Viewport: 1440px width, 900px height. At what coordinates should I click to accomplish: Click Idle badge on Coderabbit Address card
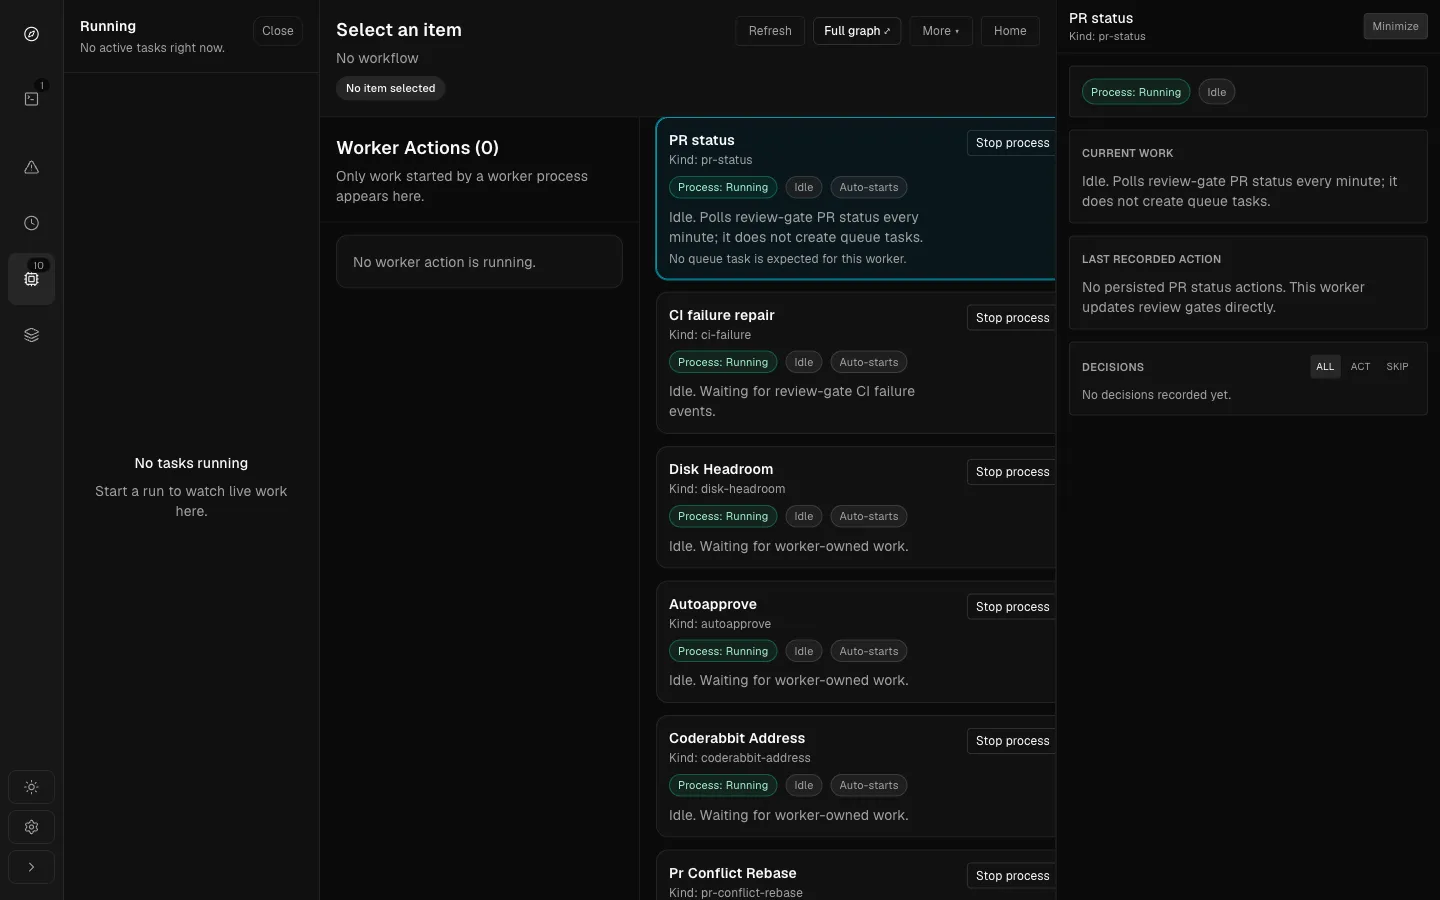[804, 785]
